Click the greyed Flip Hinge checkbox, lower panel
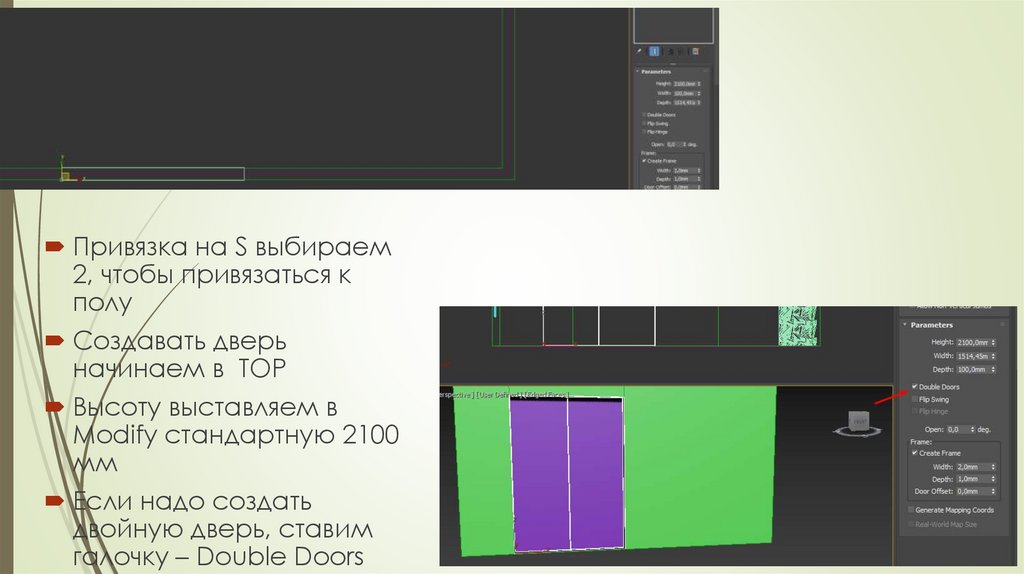This screenshot has height=574, width=1024. [x=914, y=411]
